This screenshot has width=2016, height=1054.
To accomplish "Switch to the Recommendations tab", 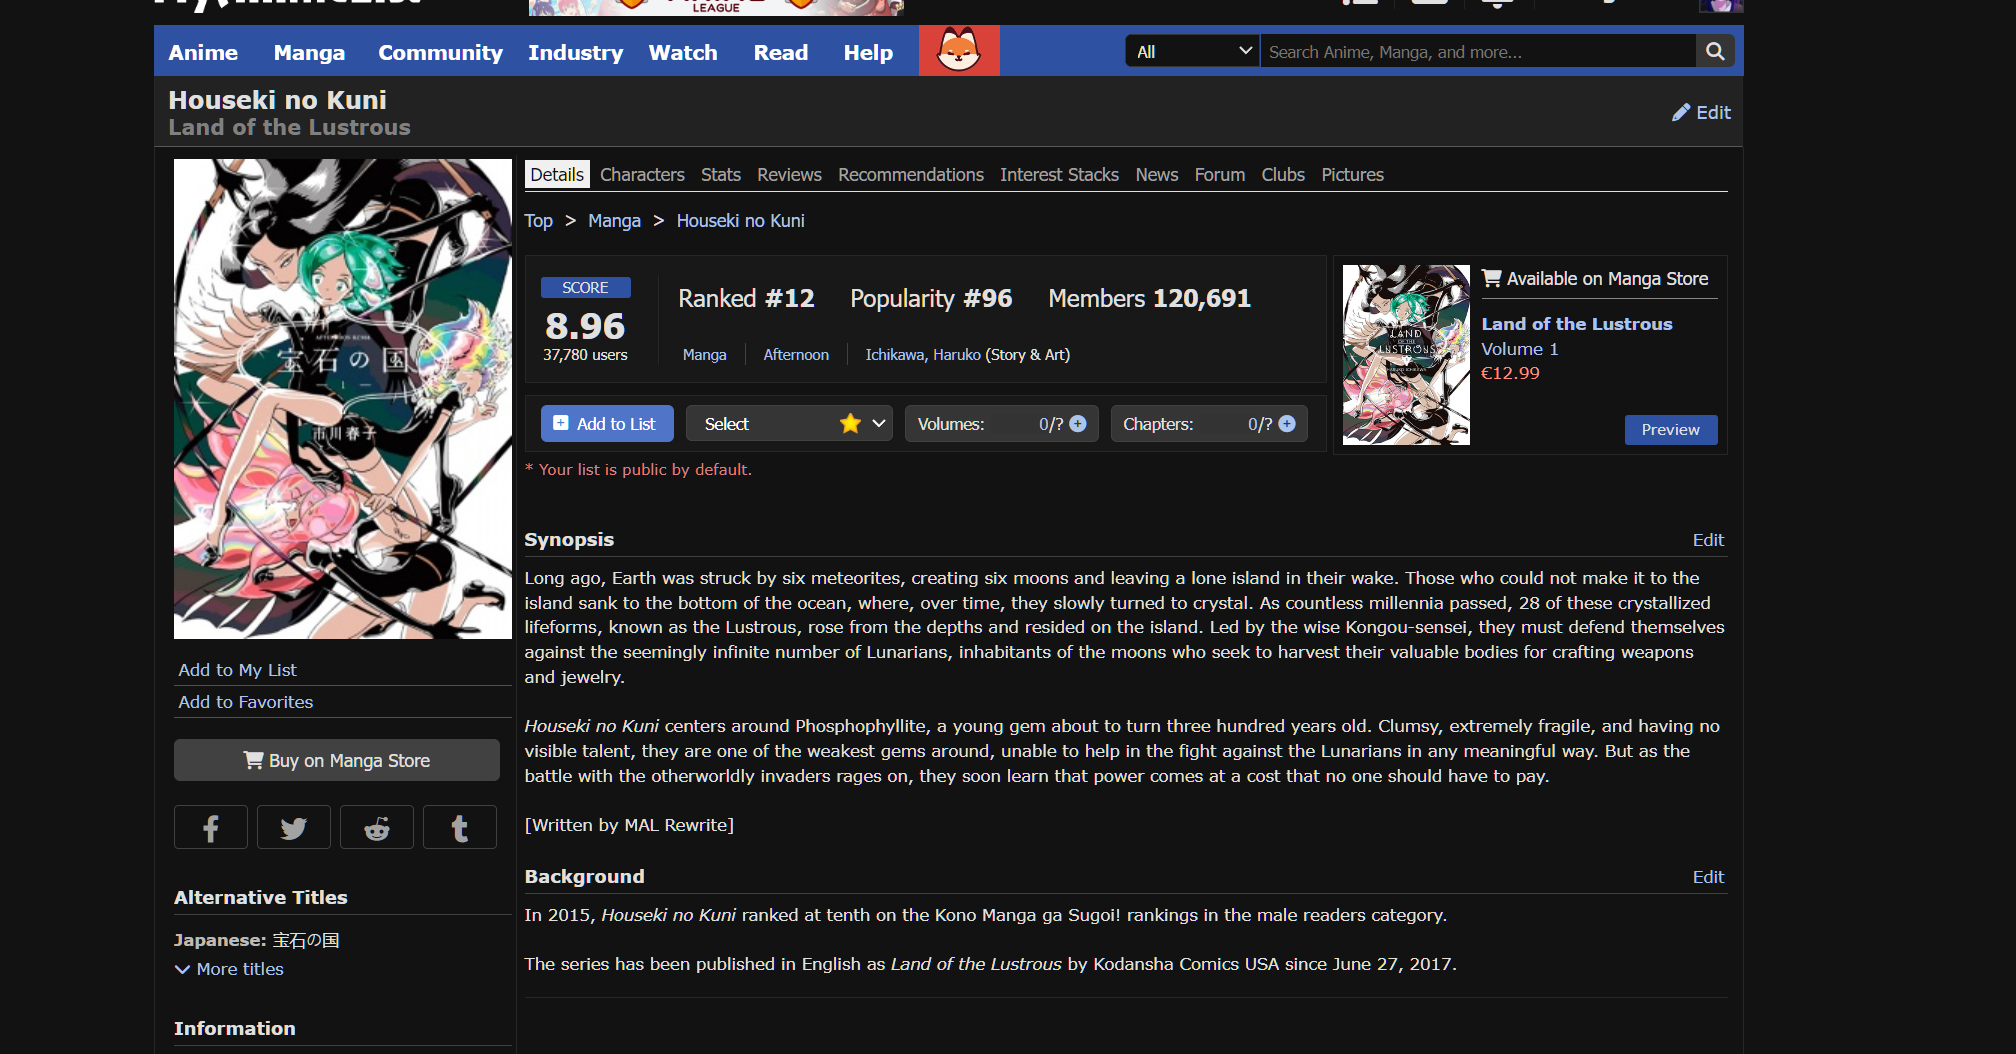I will coord(911,175).
